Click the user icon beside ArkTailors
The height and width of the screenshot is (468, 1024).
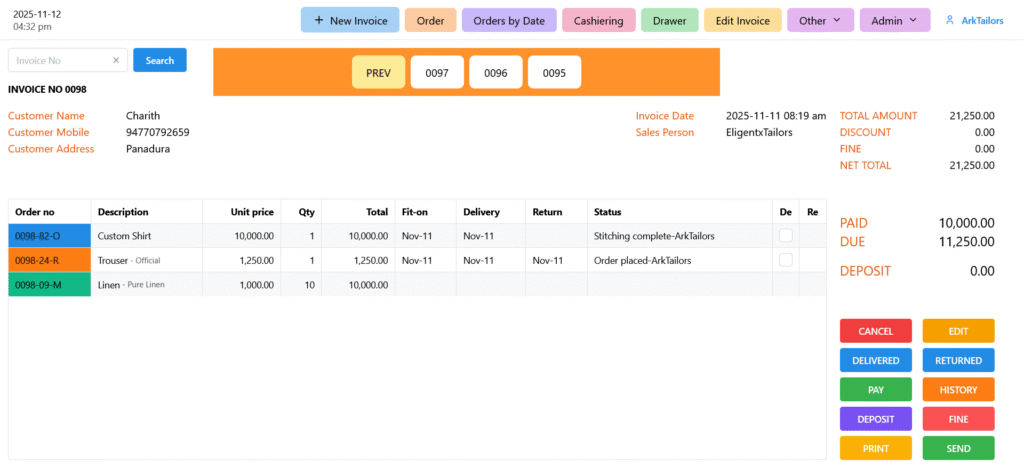pyautogui.click(x=950, y=20)
